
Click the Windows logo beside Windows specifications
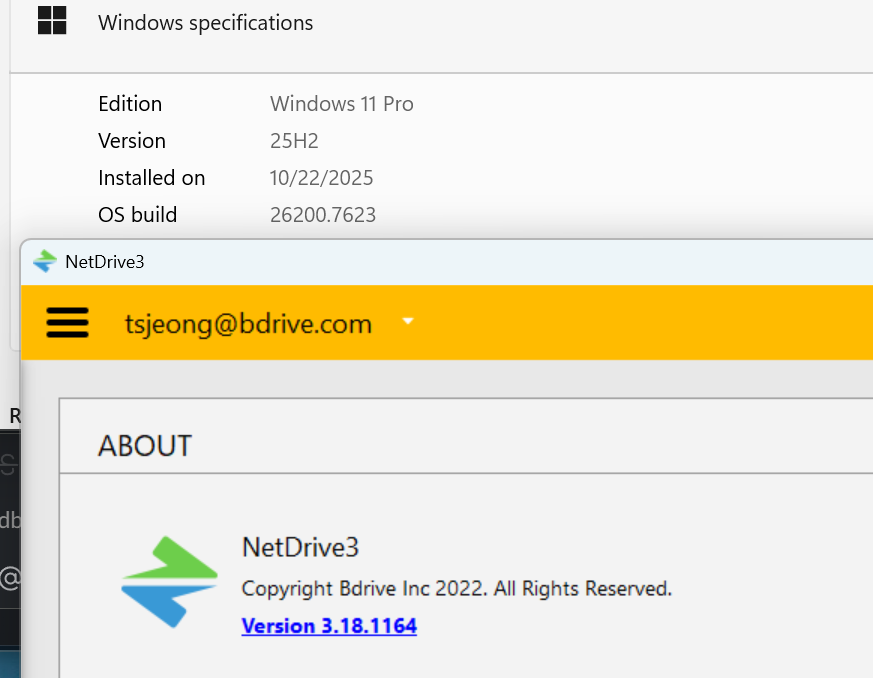point(52,21)
